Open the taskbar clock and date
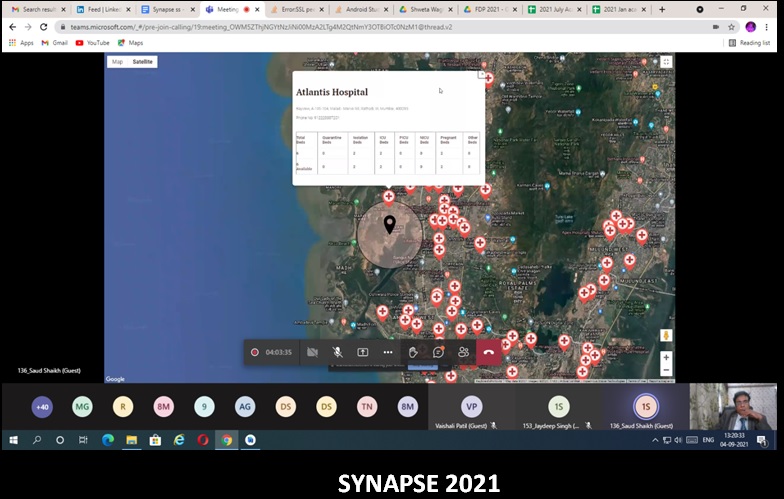The image size is (784, 499). point(734,440)
